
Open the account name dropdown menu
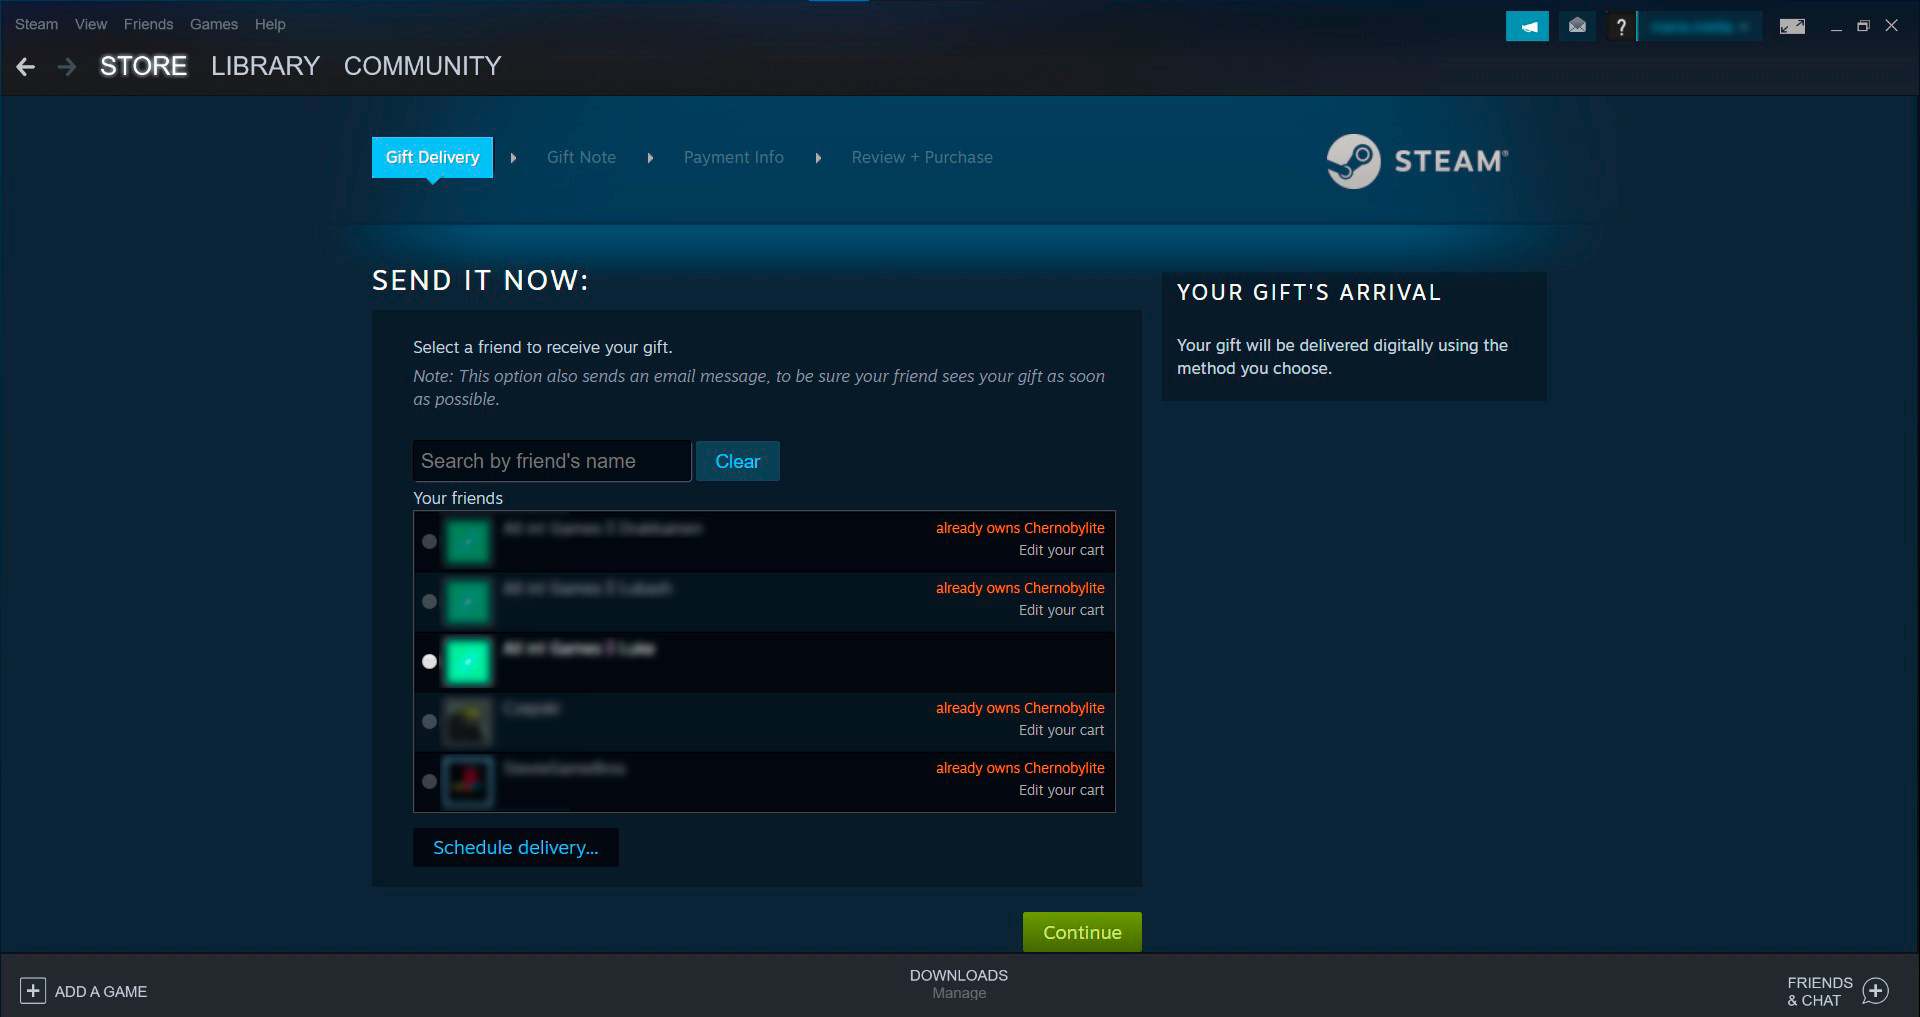click(x=1700, y=26)
